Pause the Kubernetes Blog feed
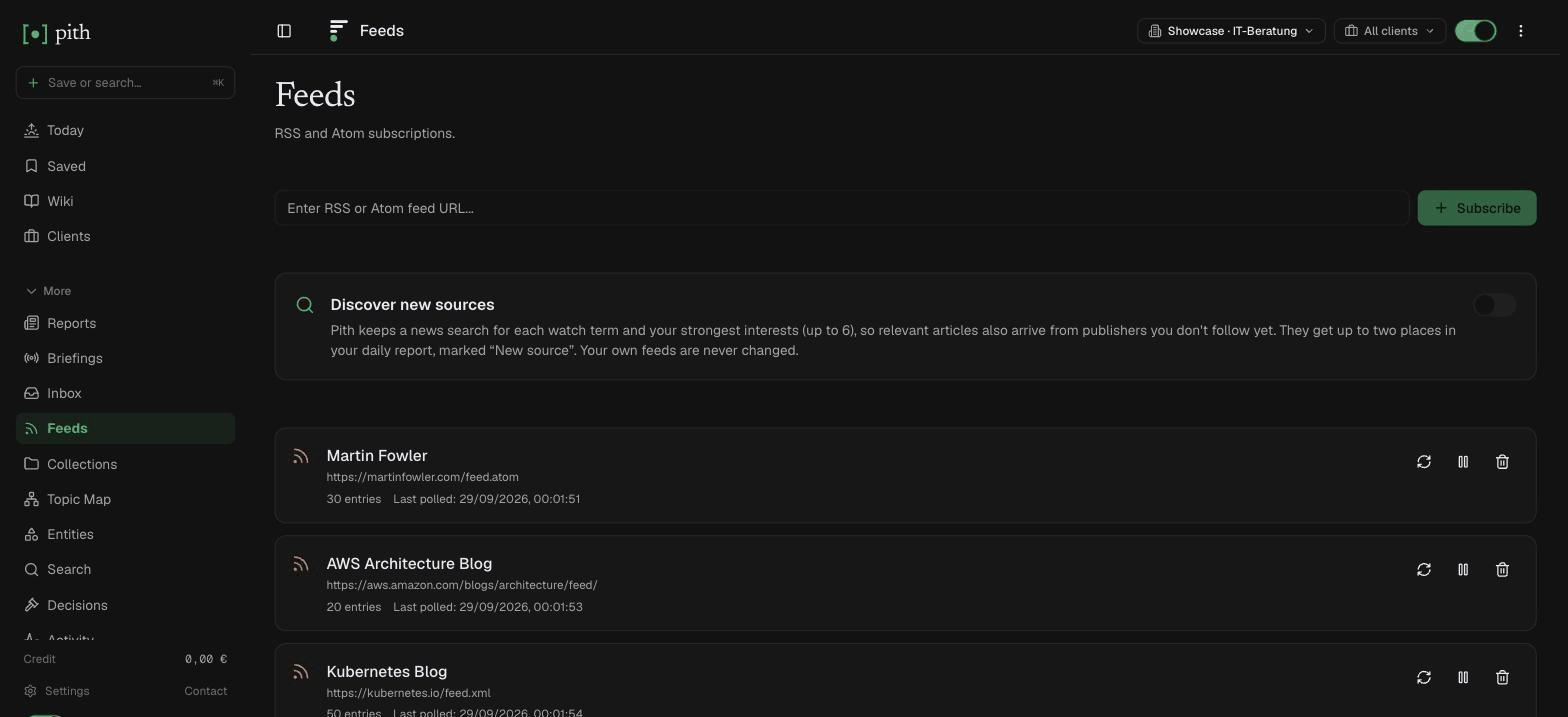This screenshot has width=1568, height=717. coord(1463,678)
